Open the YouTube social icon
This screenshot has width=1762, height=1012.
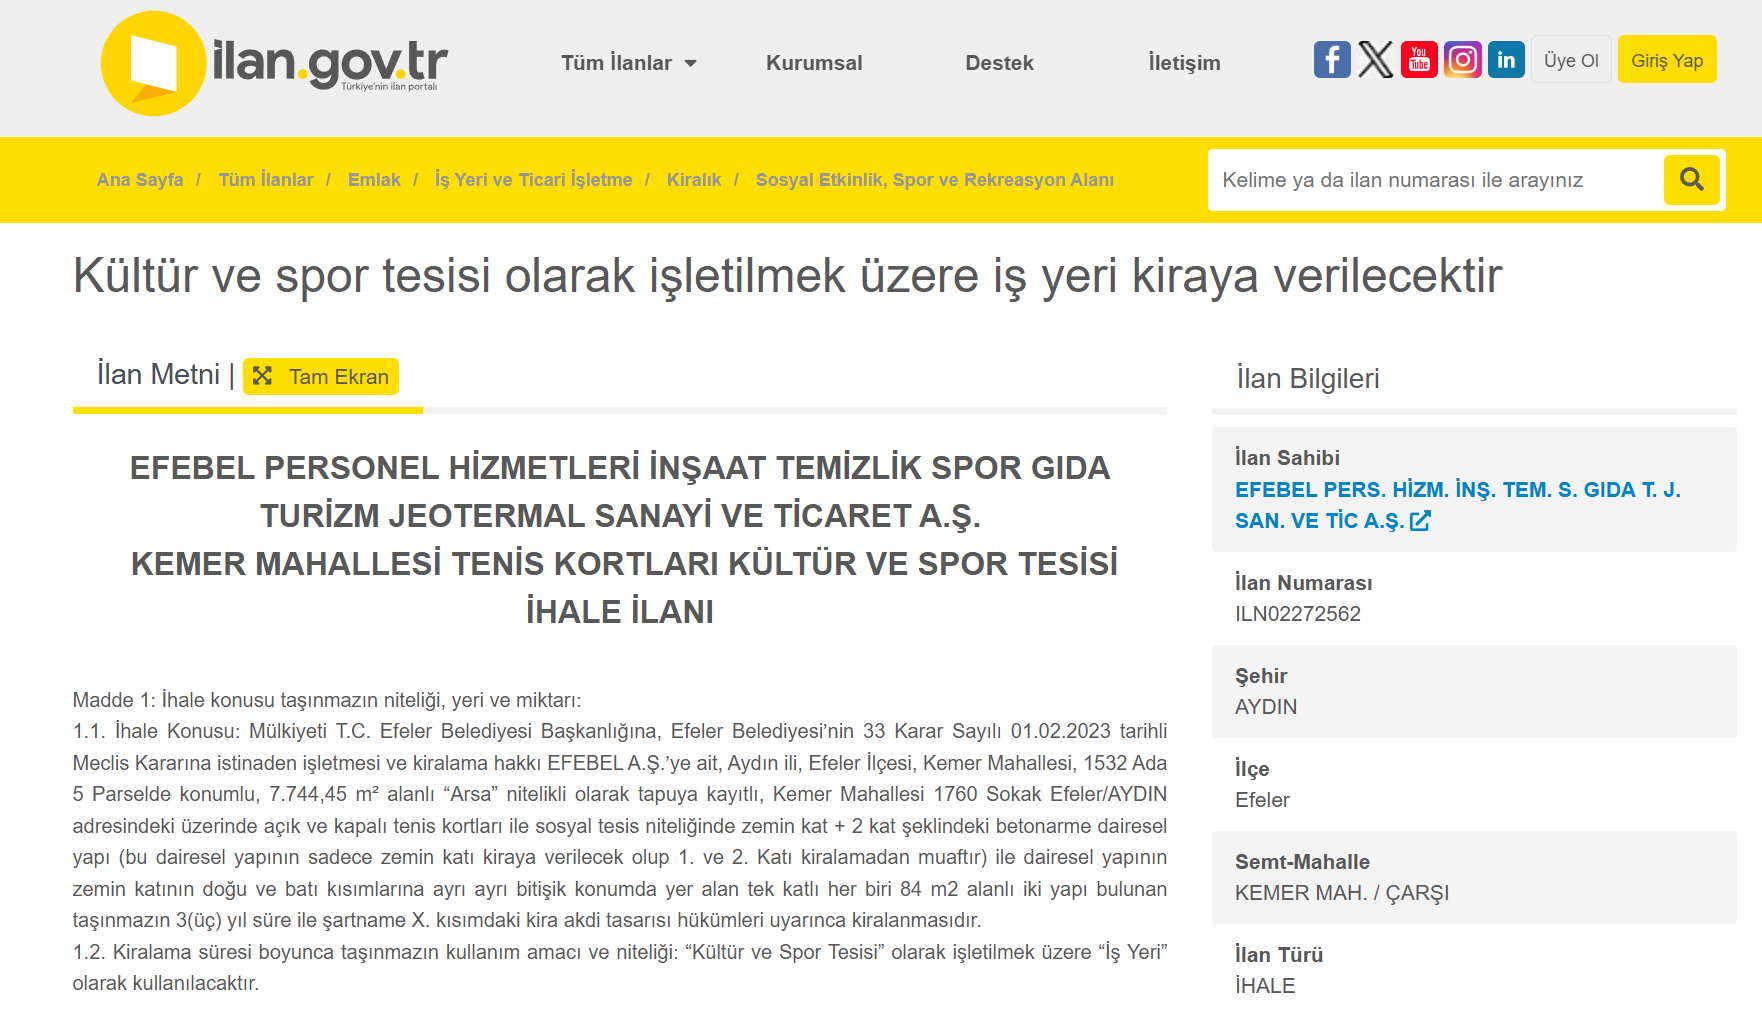pyautogui.click(x=1419, y=60)
